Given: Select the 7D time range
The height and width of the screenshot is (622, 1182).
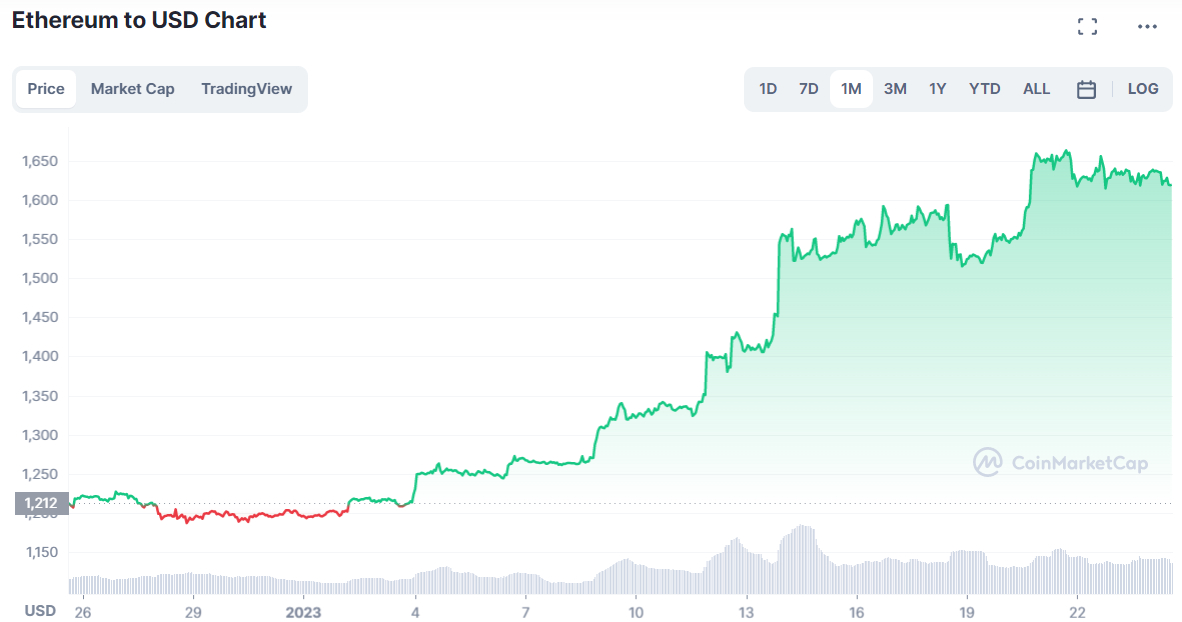Looking at the screenshot, I should tap(808, 89).
